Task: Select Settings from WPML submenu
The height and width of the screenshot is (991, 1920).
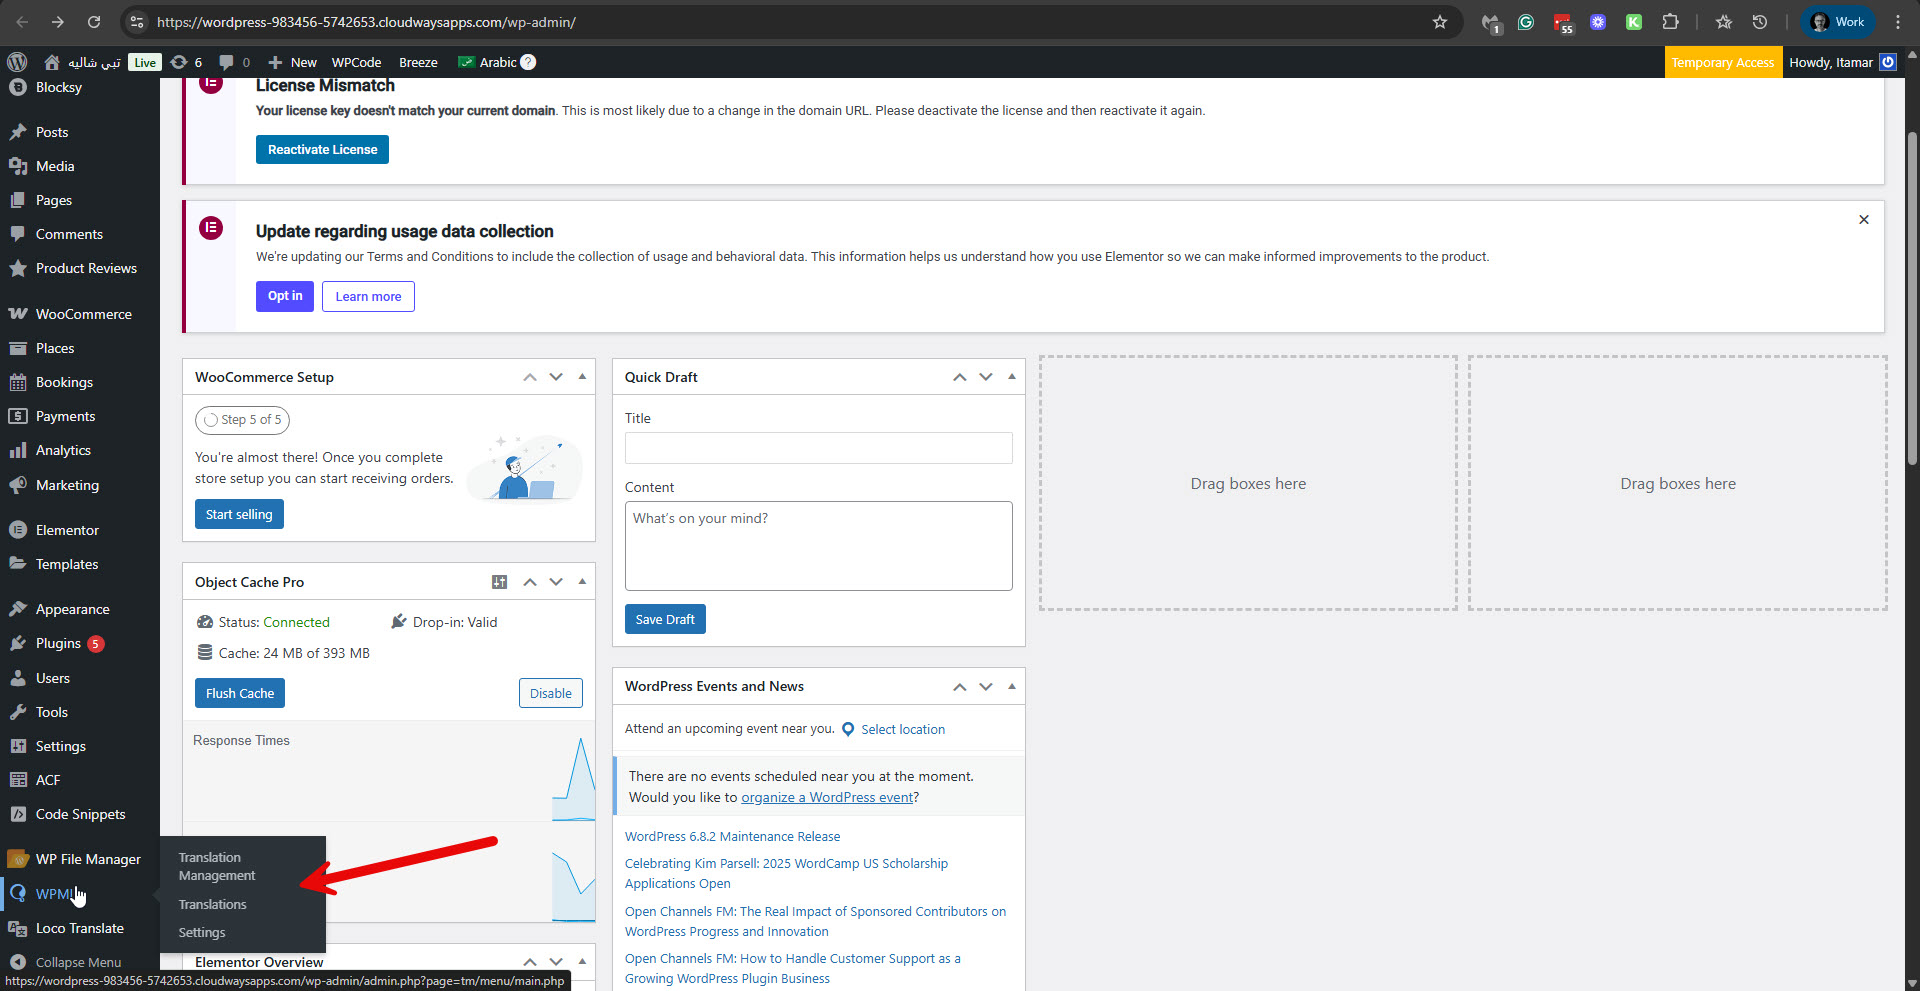Action: coord(202,932)
